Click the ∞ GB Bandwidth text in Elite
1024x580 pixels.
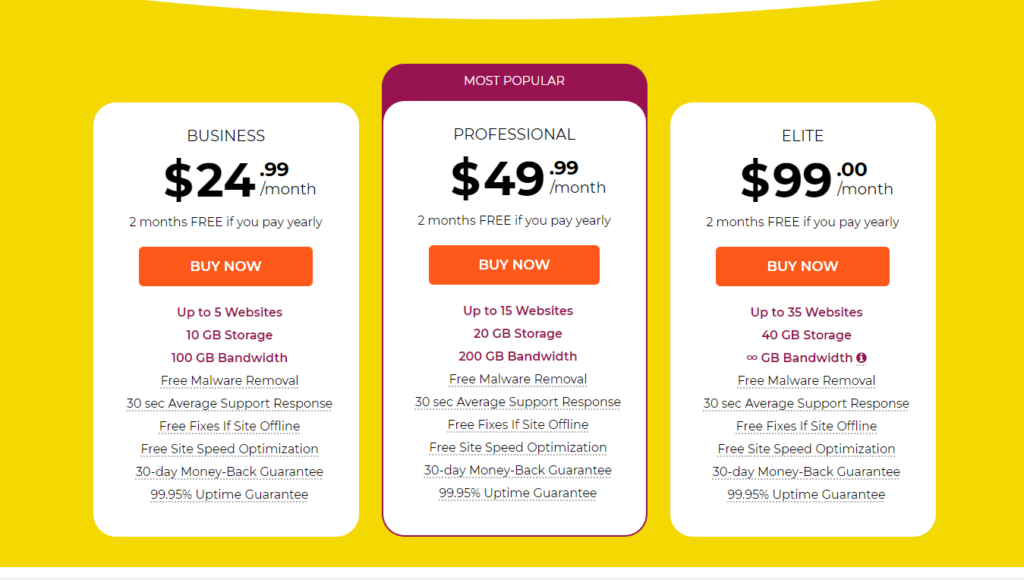coord(799,358)
